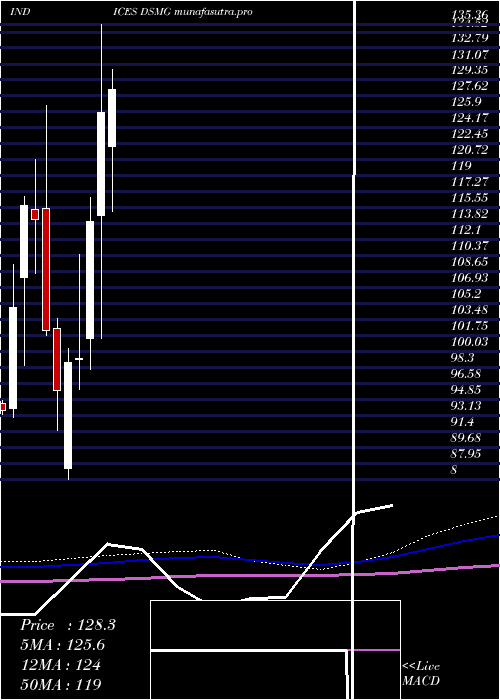The height and width of the screenshot is (700, 500).
Task: Select the 91.4 price axis label
Action: [x=462, y=422]
